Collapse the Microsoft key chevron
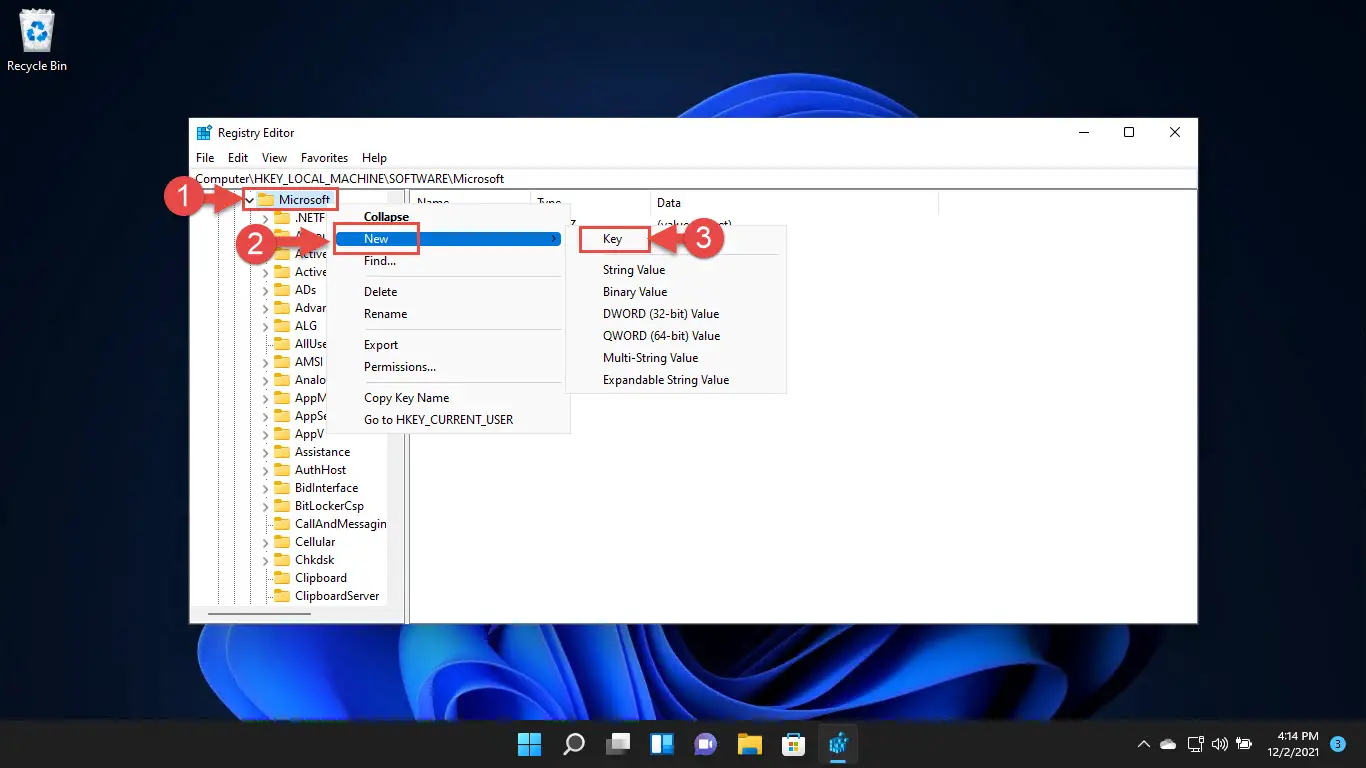The height and width of the screenshot is (768, 1366). tap(249, 200)
